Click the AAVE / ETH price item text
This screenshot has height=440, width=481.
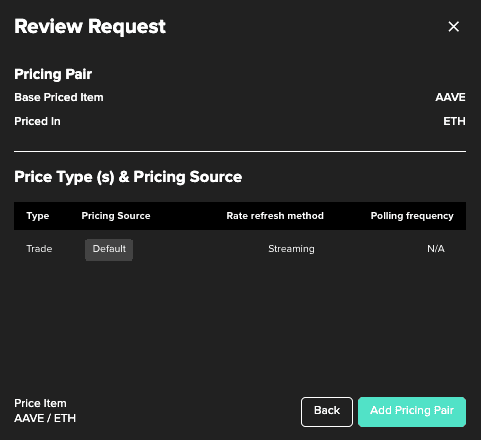[45, 418]
